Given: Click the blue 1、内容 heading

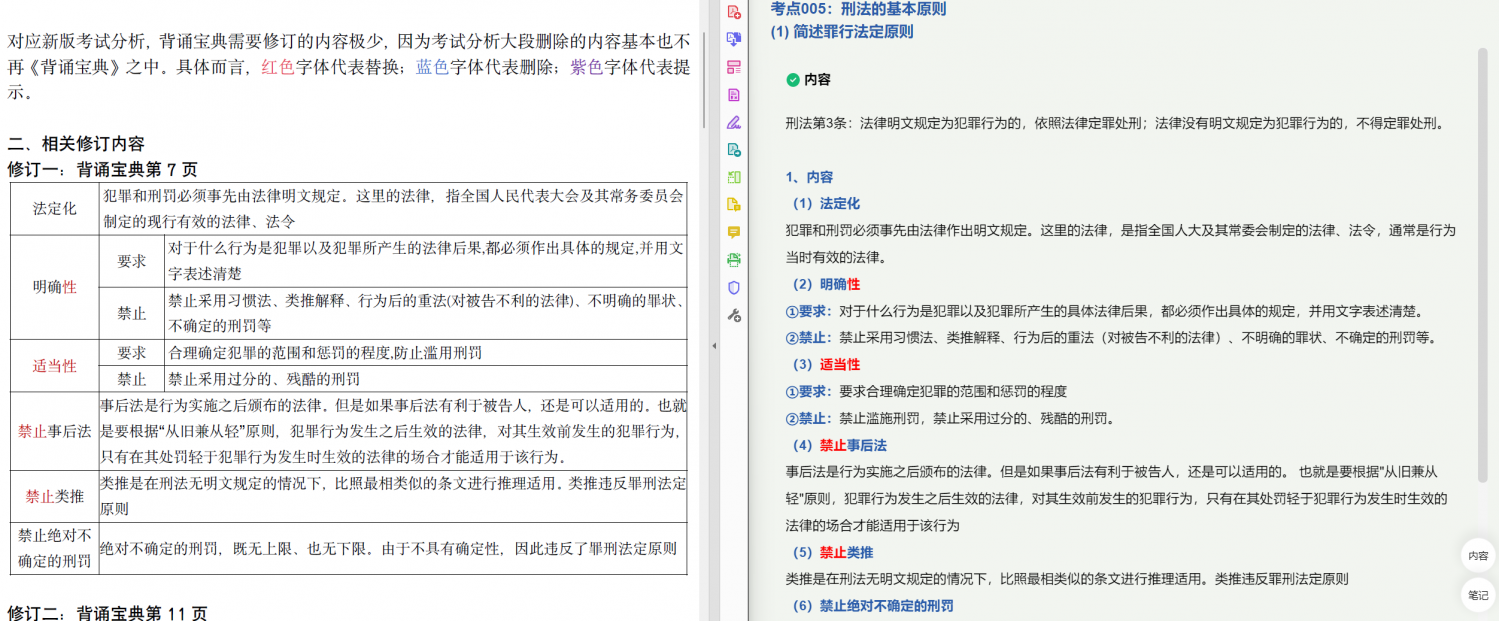Looking at the screenshot, I should (x=809, y=177).
